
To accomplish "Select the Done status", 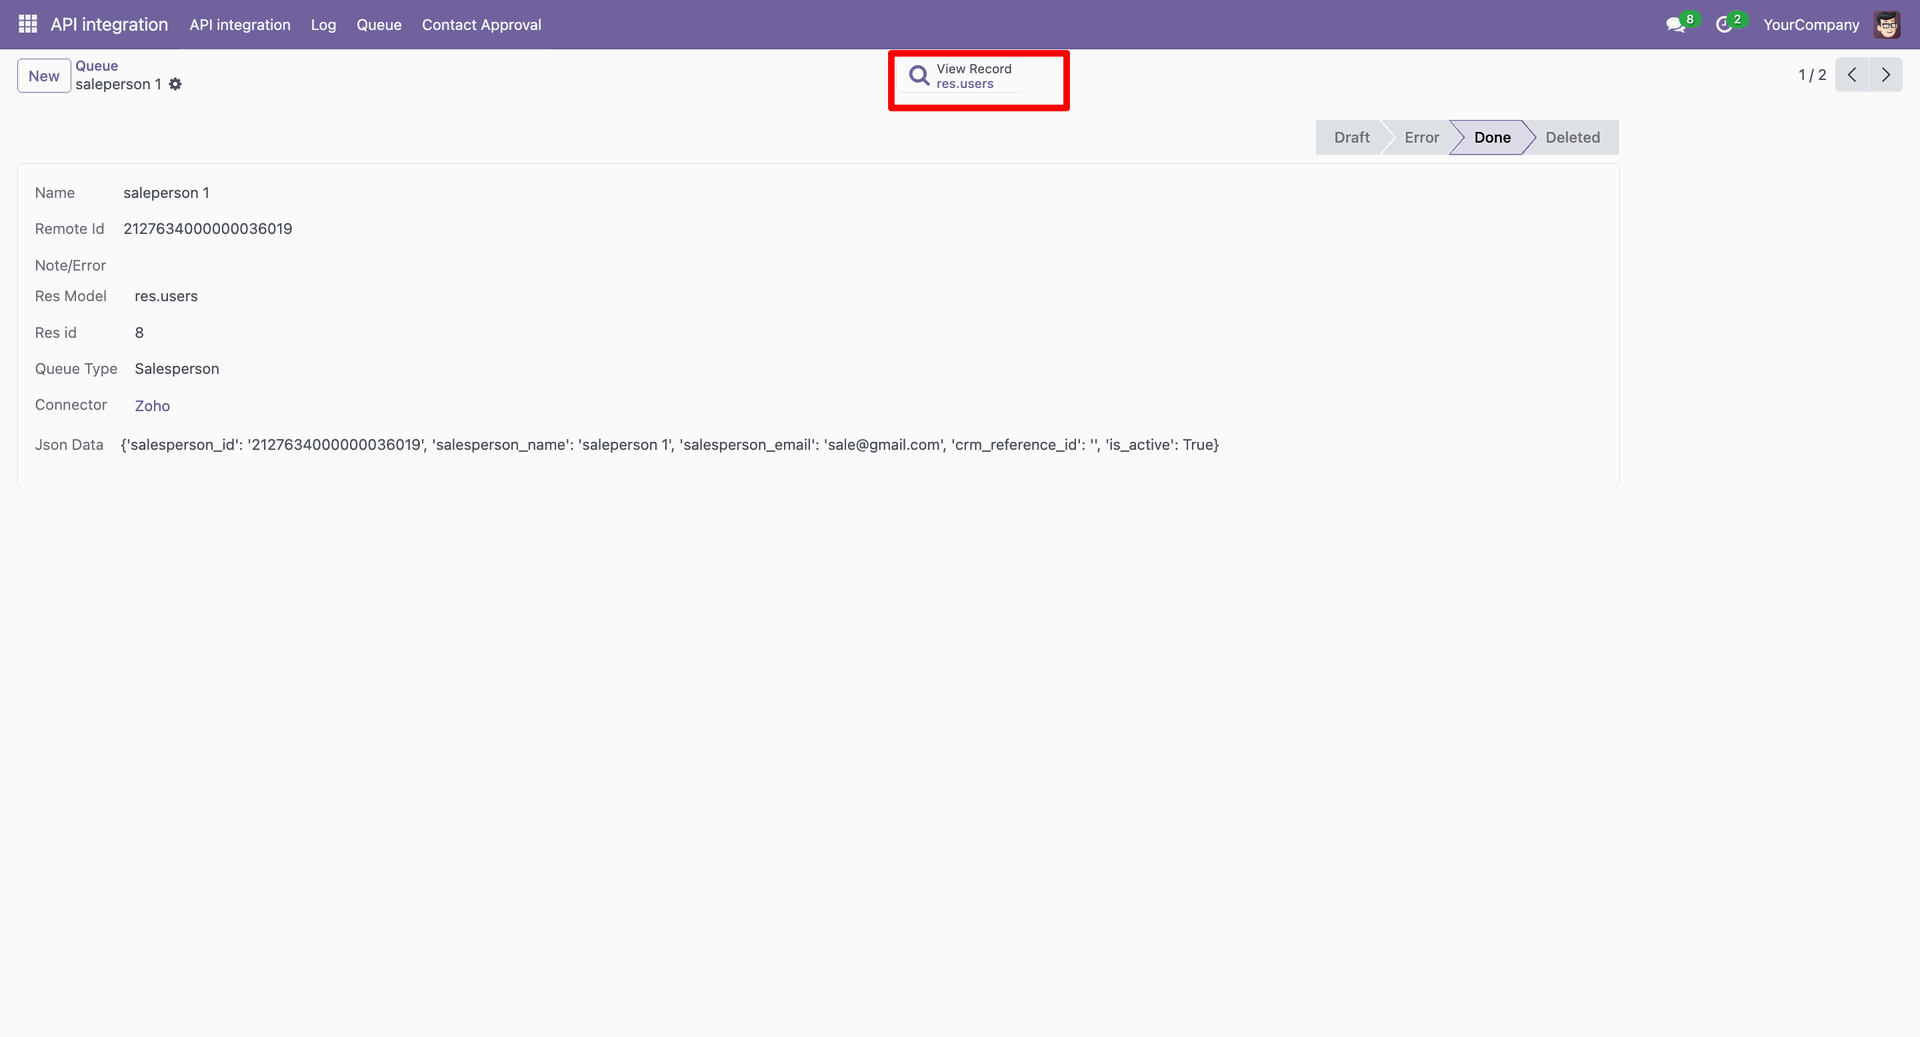I will [1492, 138].
